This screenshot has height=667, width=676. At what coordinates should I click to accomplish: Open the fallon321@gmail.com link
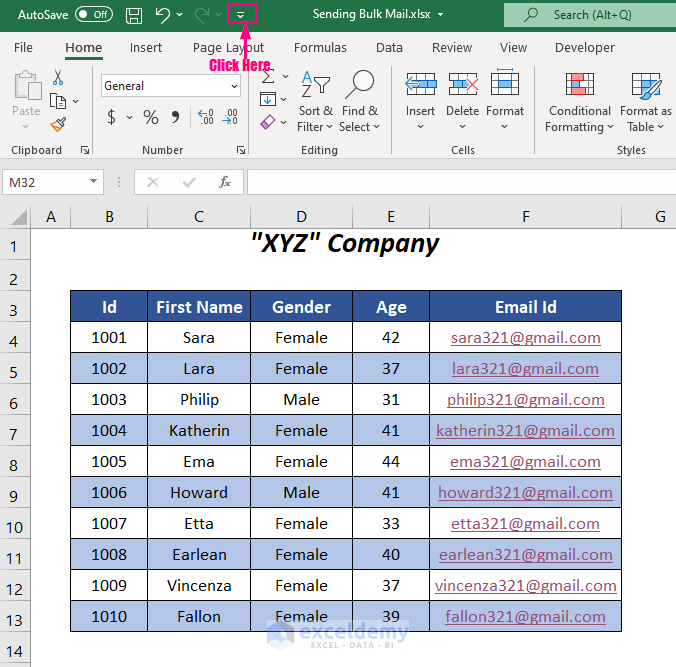525,617
